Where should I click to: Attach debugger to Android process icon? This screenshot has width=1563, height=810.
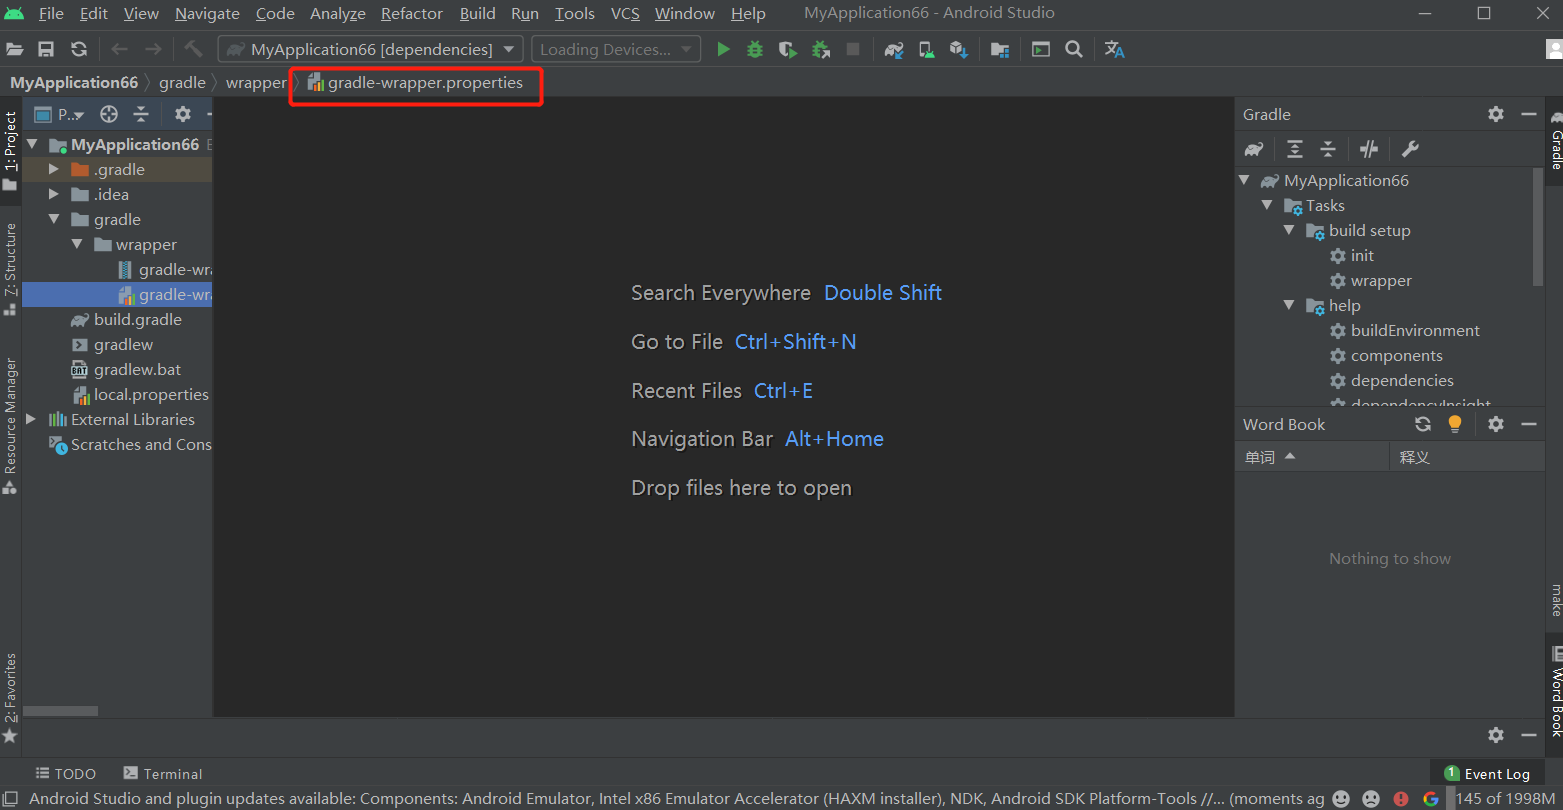pos(821,49)
